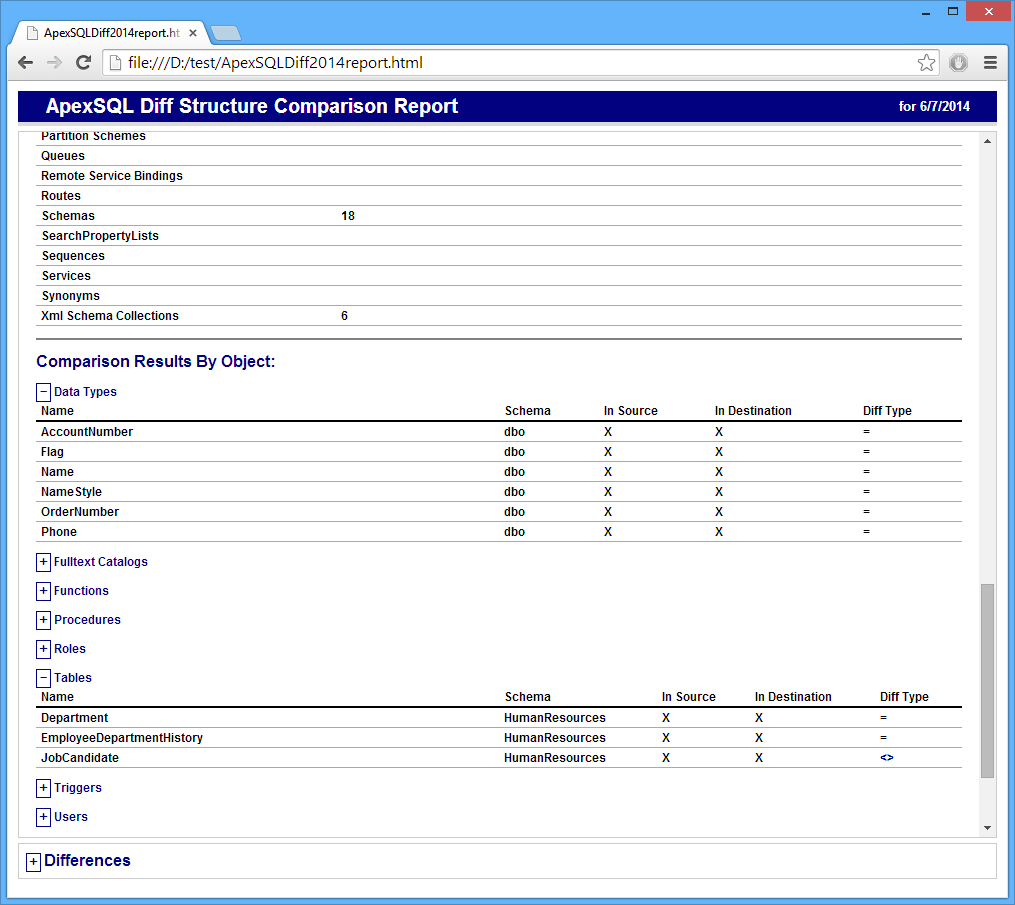
Task: Close the ApexSQLDiff2014report tab
Action: coord(193,33)
